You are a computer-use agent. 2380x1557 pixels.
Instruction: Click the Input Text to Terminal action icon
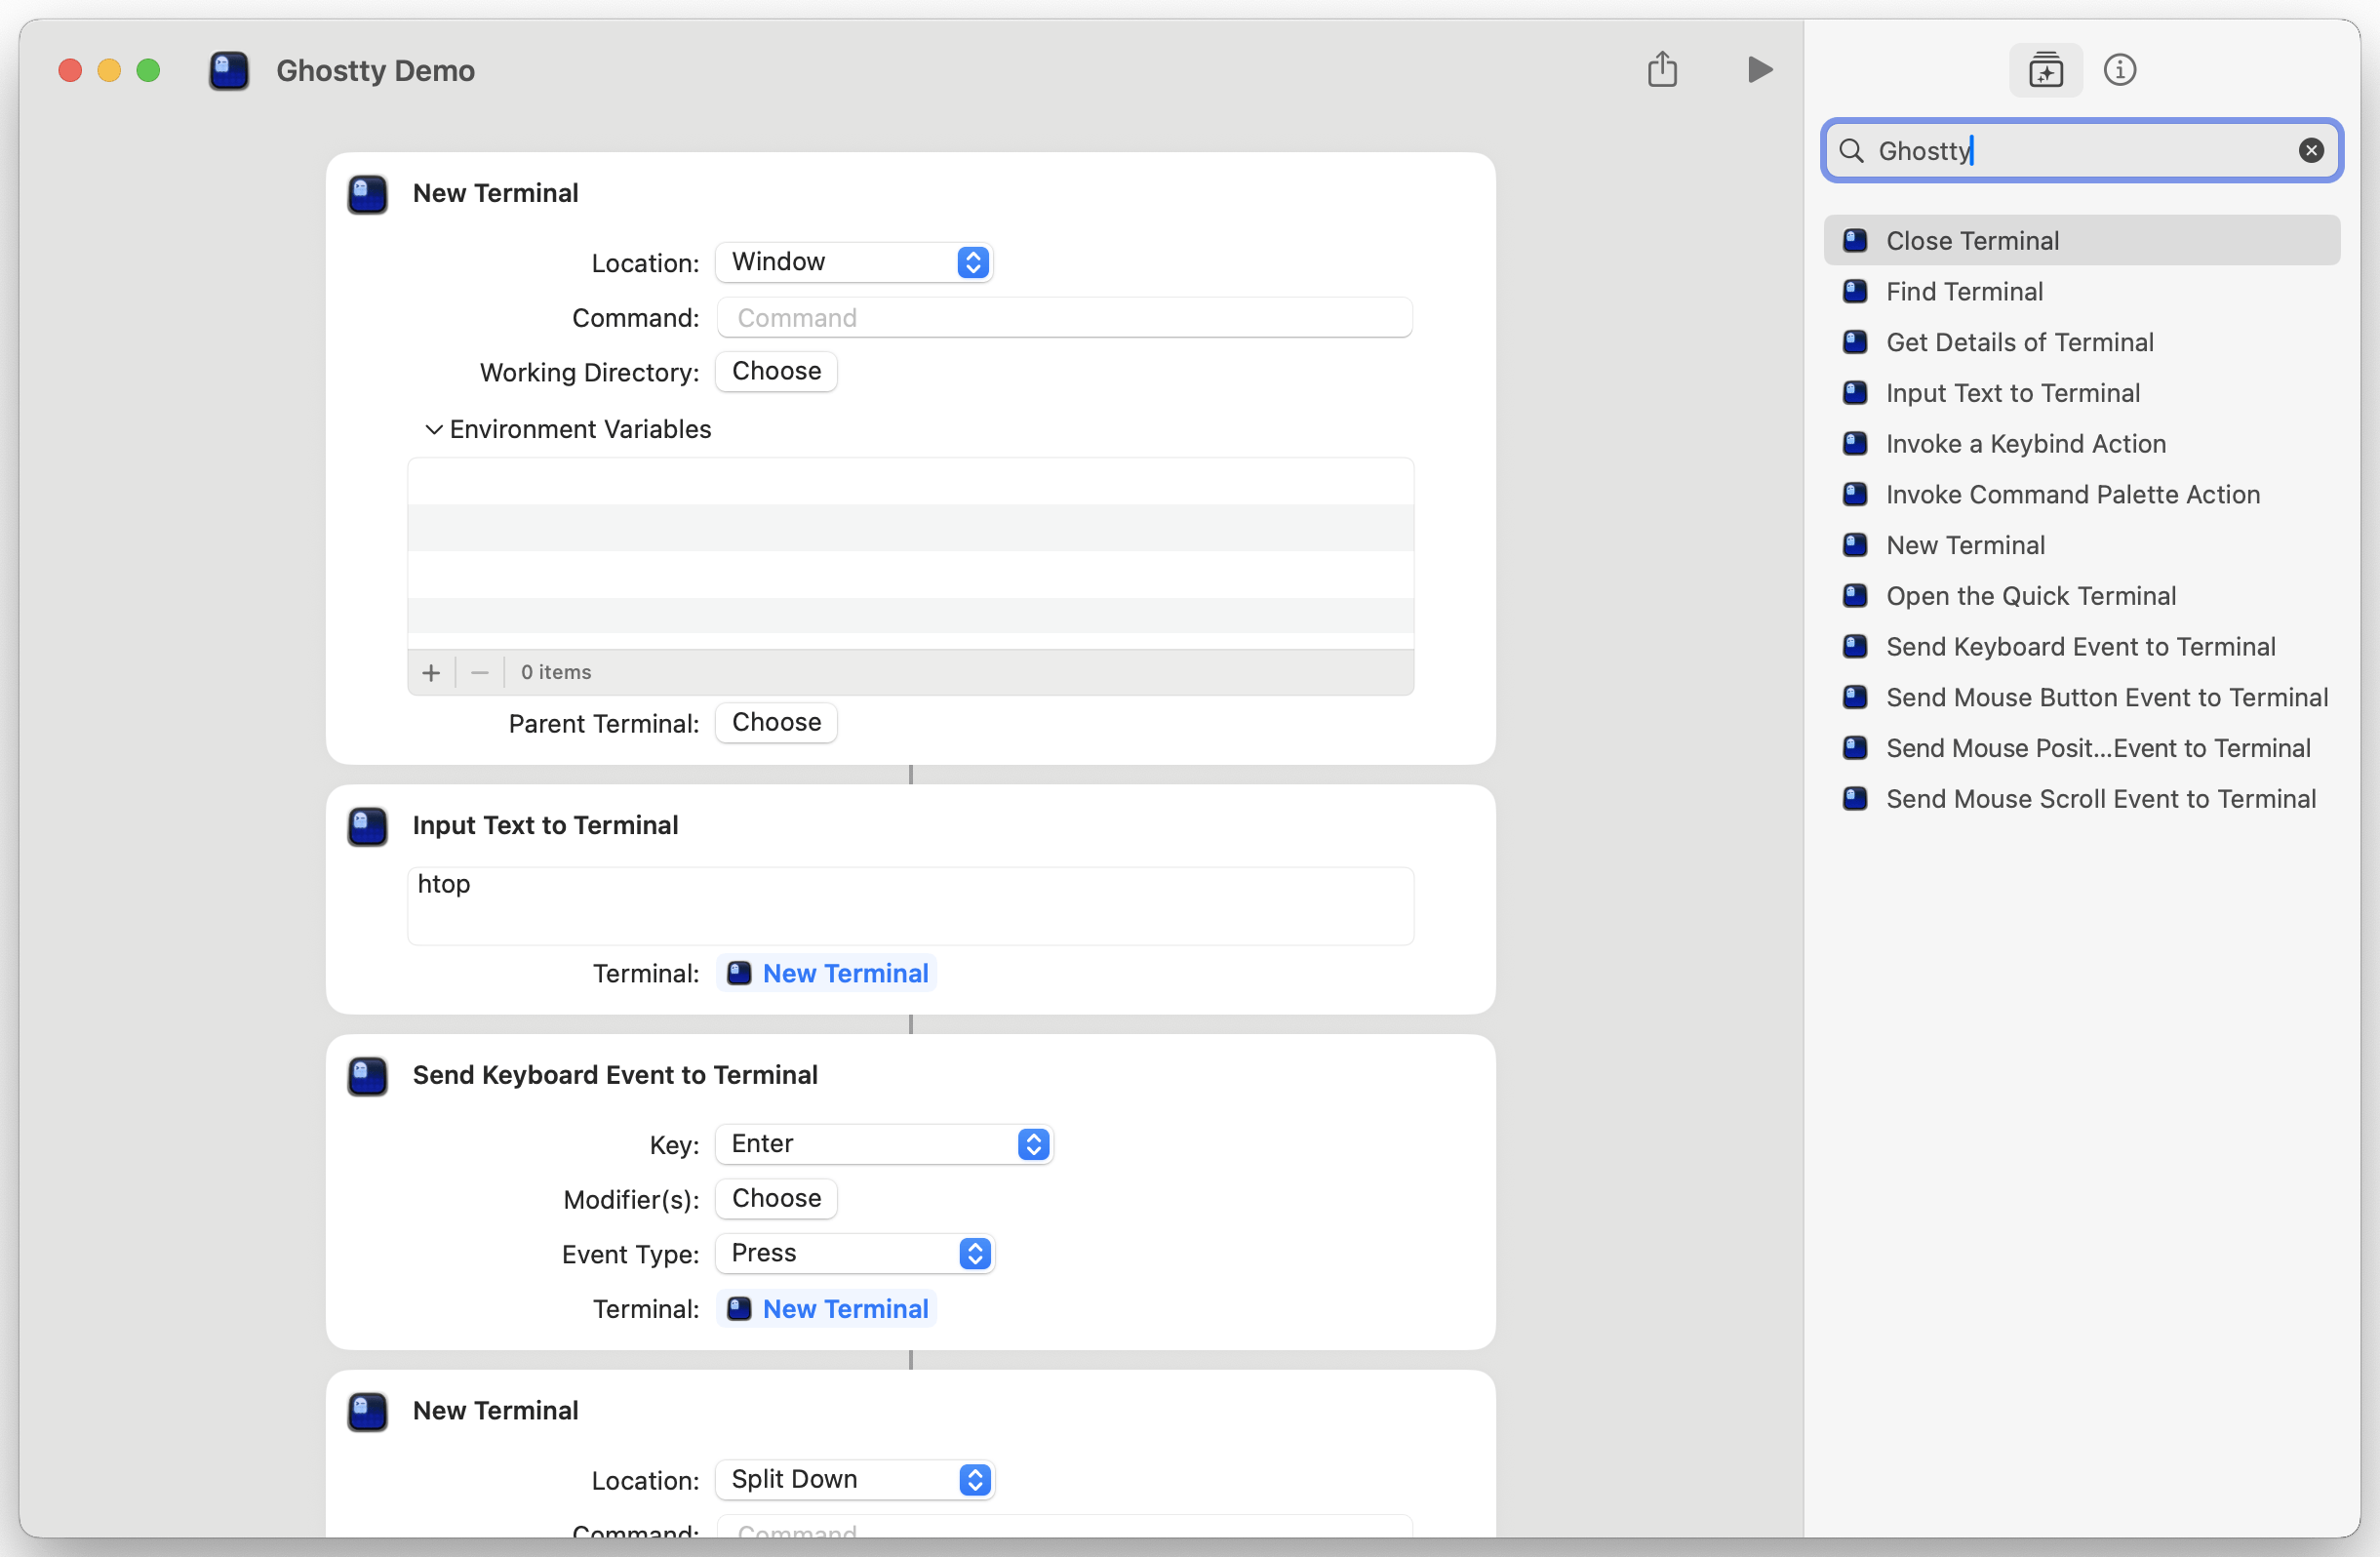pyautogui.click(x=367, y=826)
